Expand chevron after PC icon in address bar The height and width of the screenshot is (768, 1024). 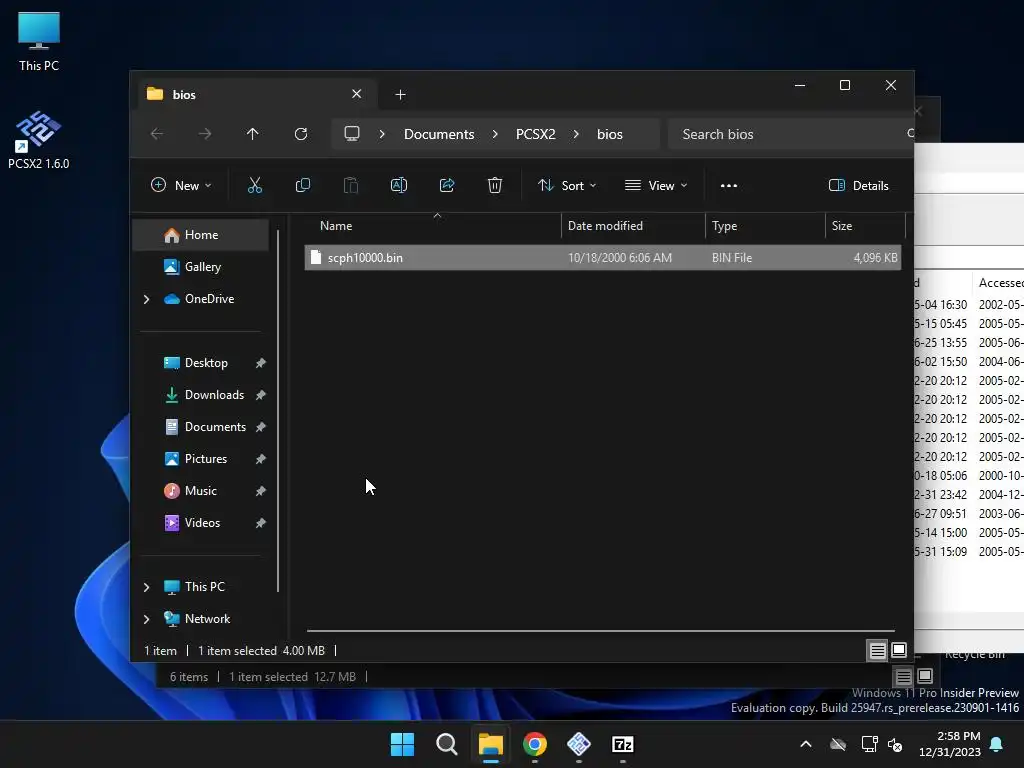[382, 134]
